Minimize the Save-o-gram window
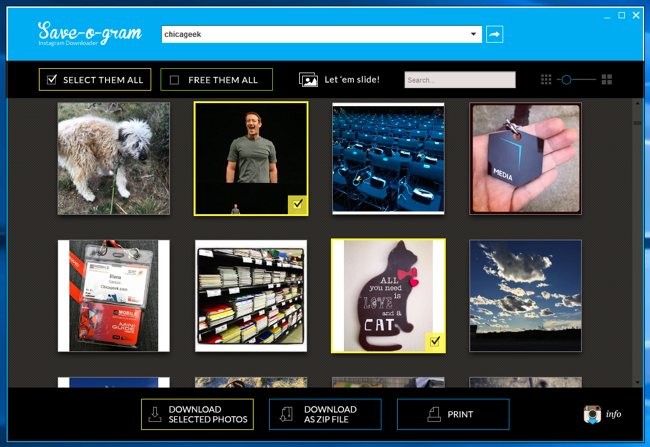This screenshot has width=650, height=447. (607, 16)
